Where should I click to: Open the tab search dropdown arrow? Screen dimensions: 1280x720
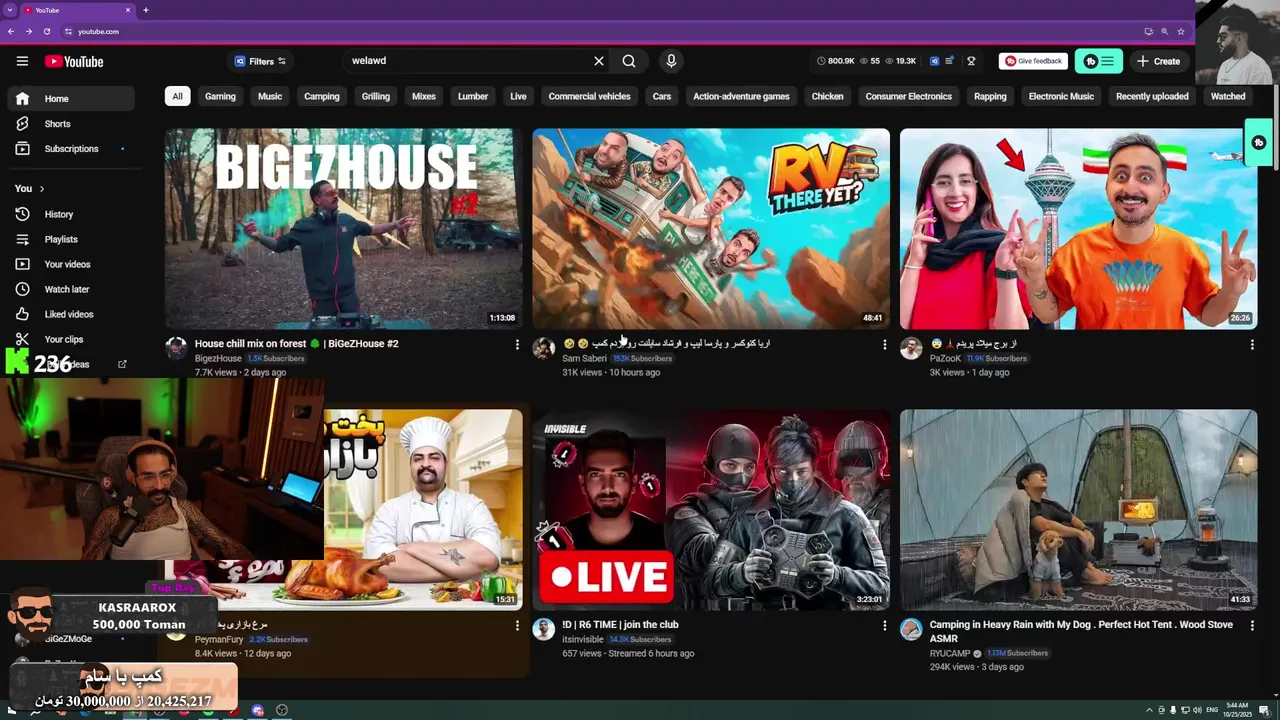[9, 10]
